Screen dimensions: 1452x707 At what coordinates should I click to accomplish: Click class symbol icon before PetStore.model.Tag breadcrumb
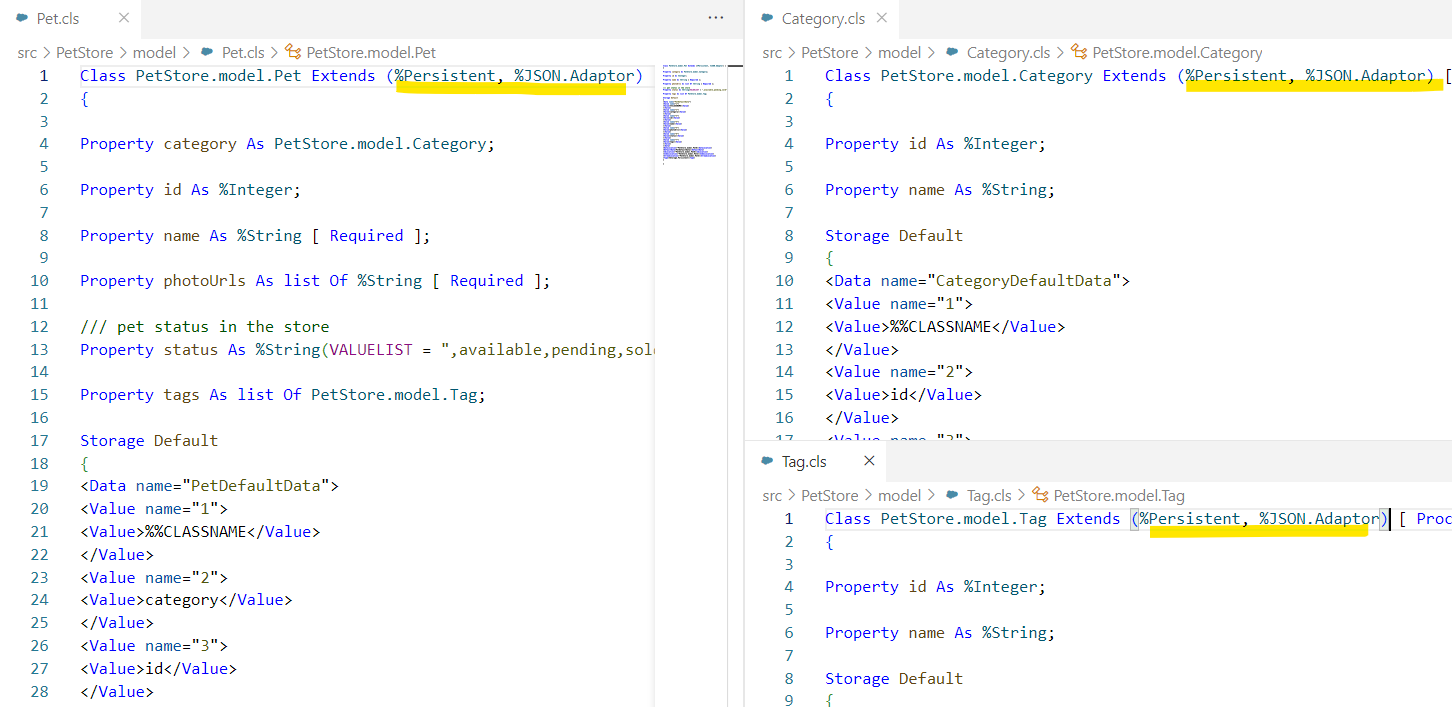click(x=1040, y=496)
